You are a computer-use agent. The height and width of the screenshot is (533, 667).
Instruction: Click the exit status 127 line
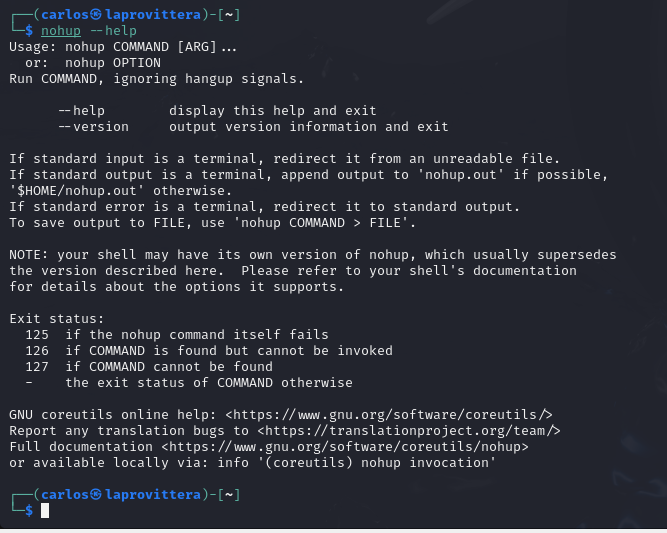click(149, 367)
